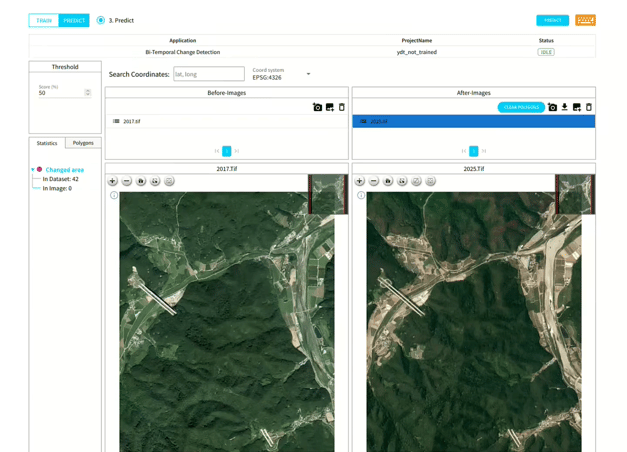
Task: Click the Search Coordinates input field
Action: (x=208, y=74)
